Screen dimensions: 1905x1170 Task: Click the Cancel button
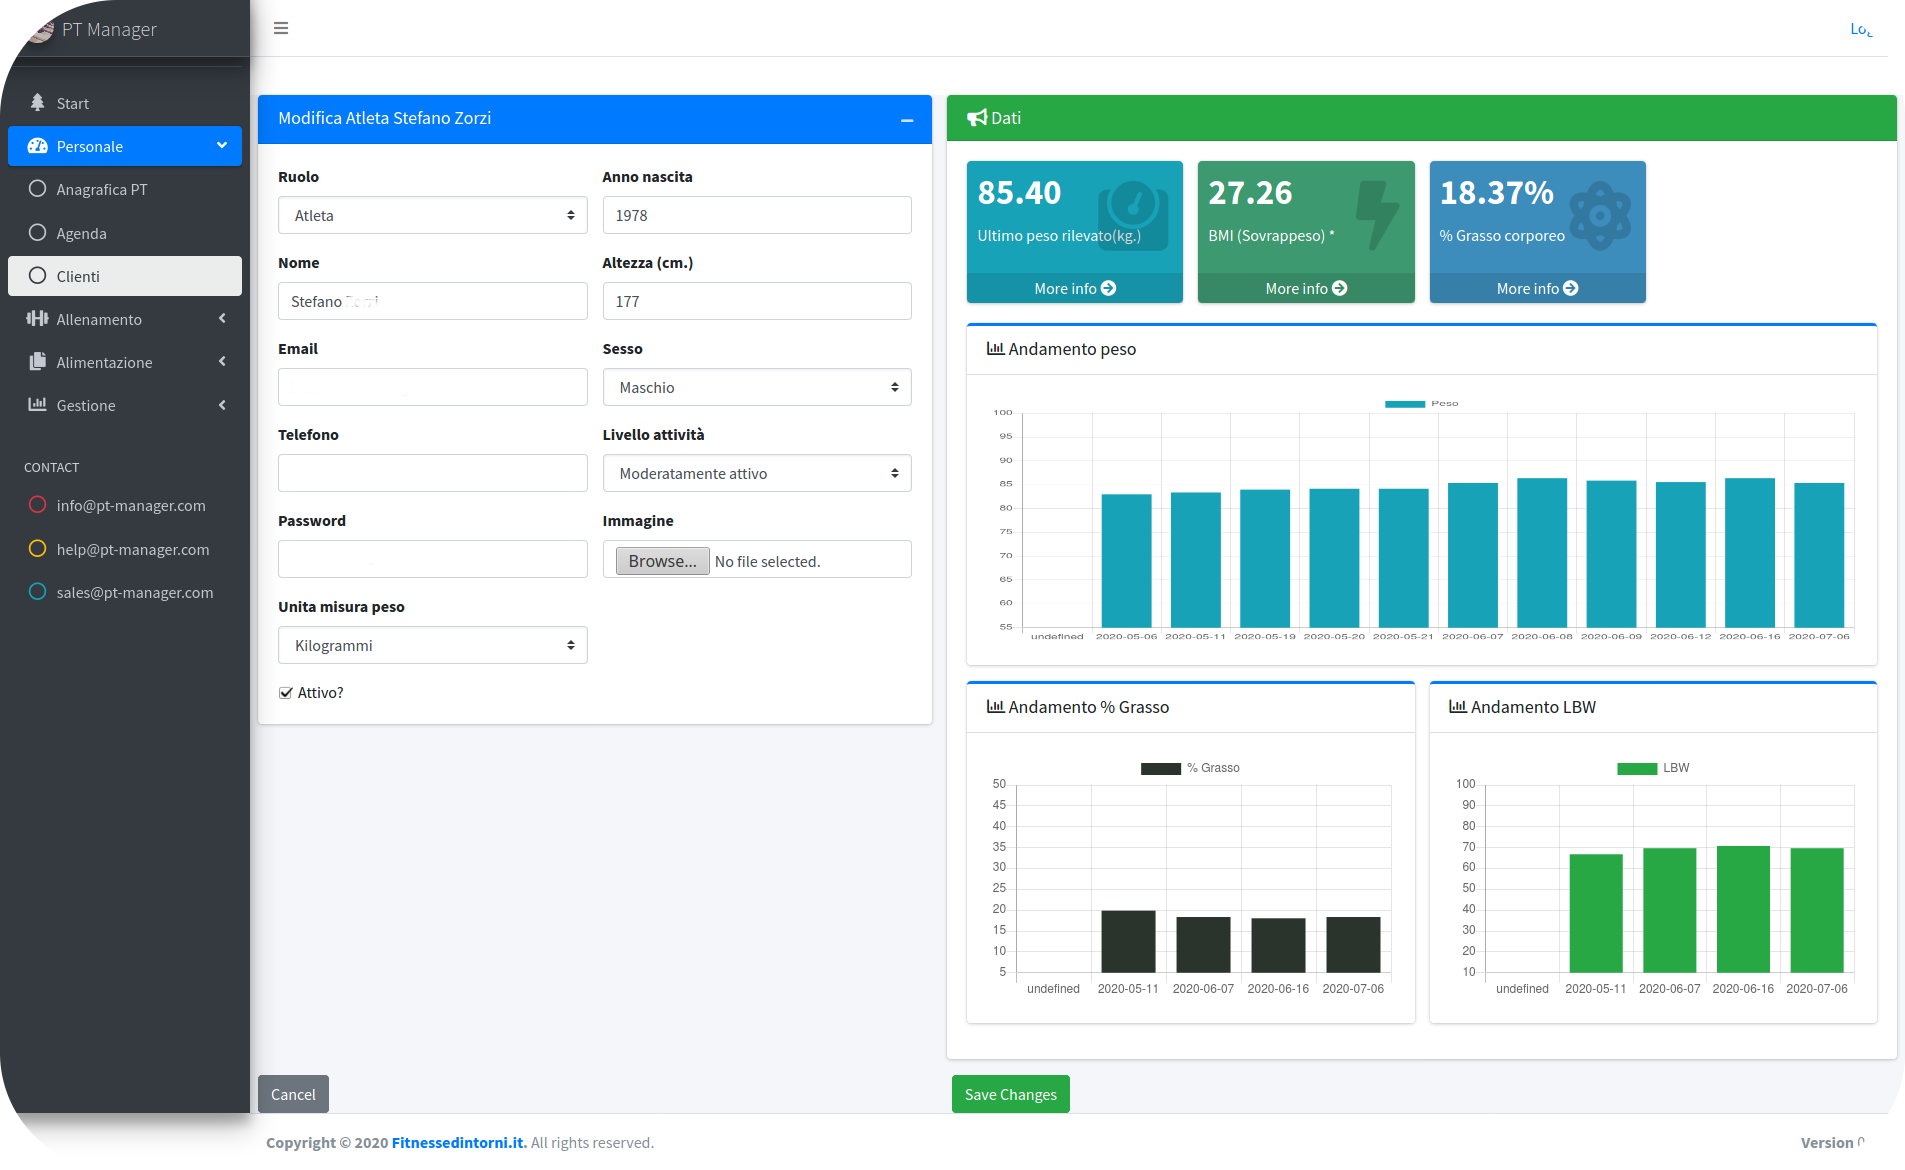point(293,1094)
